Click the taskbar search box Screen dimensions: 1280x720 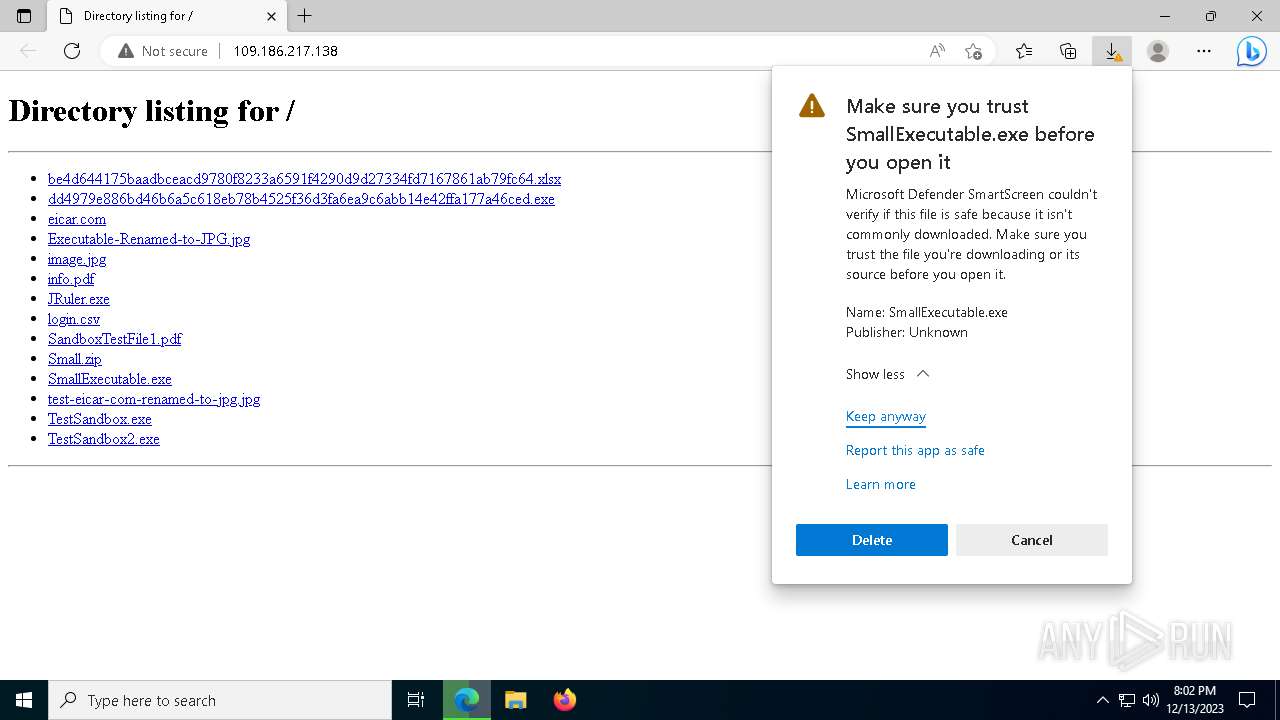[x=220, y=700]
